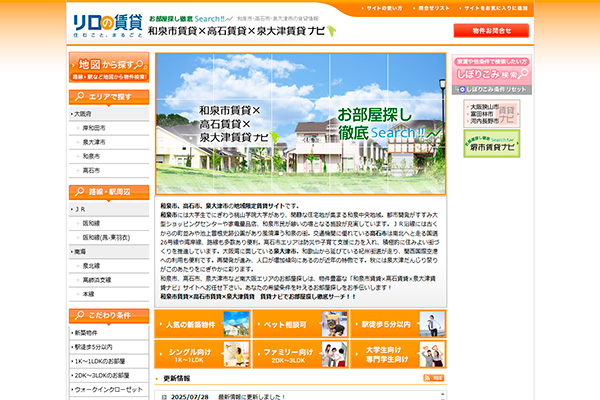Viewport: 600px width, 400px height.
Task: Click the dog photo on ペット相談可 tile
Action: [x=334, y=324]
